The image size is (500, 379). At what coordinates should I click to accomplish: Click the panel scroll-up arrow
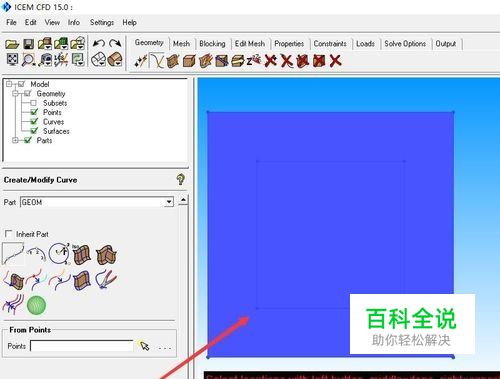point(183,200)
